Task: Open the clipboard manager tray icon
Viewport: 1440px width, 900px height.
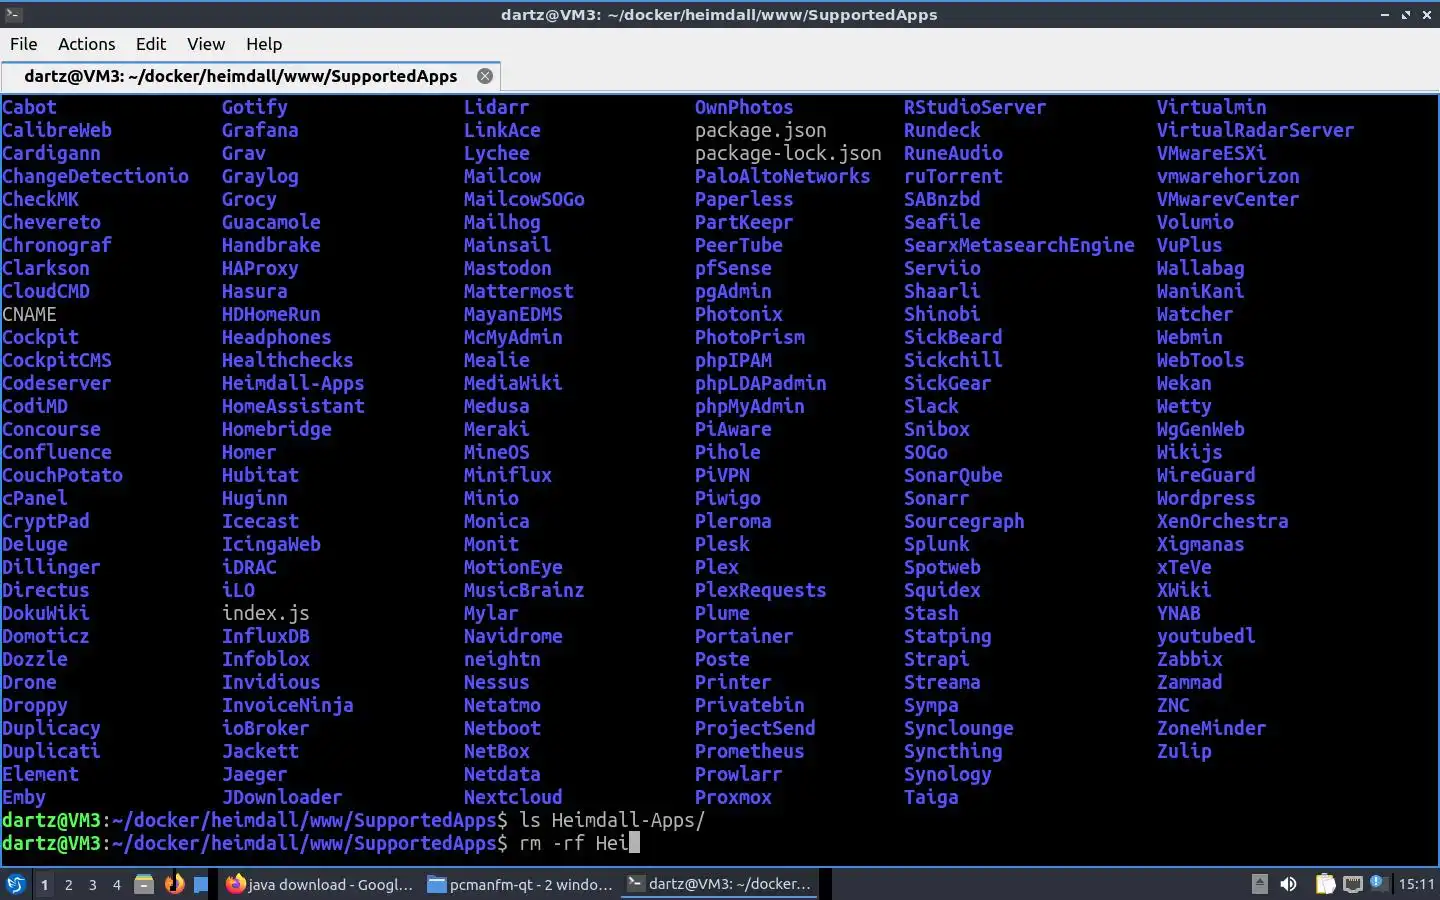Action: pos(1325,884)
